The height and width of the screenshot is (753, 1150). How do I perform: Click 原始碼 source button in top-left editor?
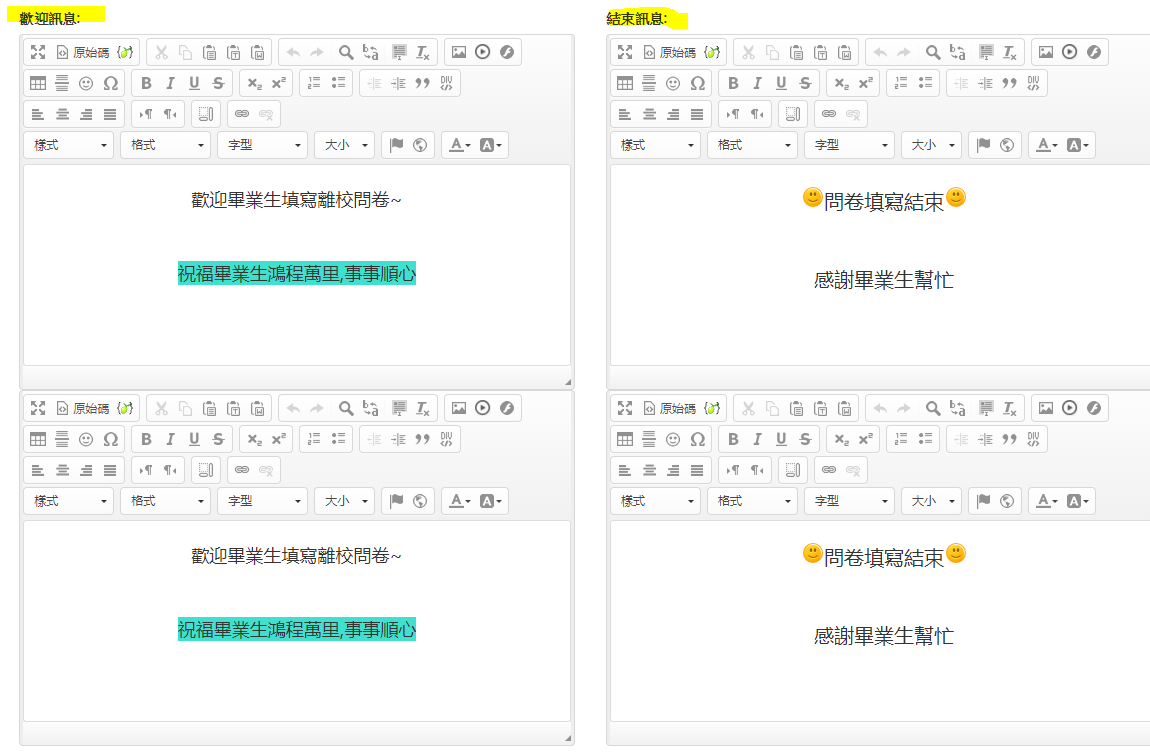point(83,52)
